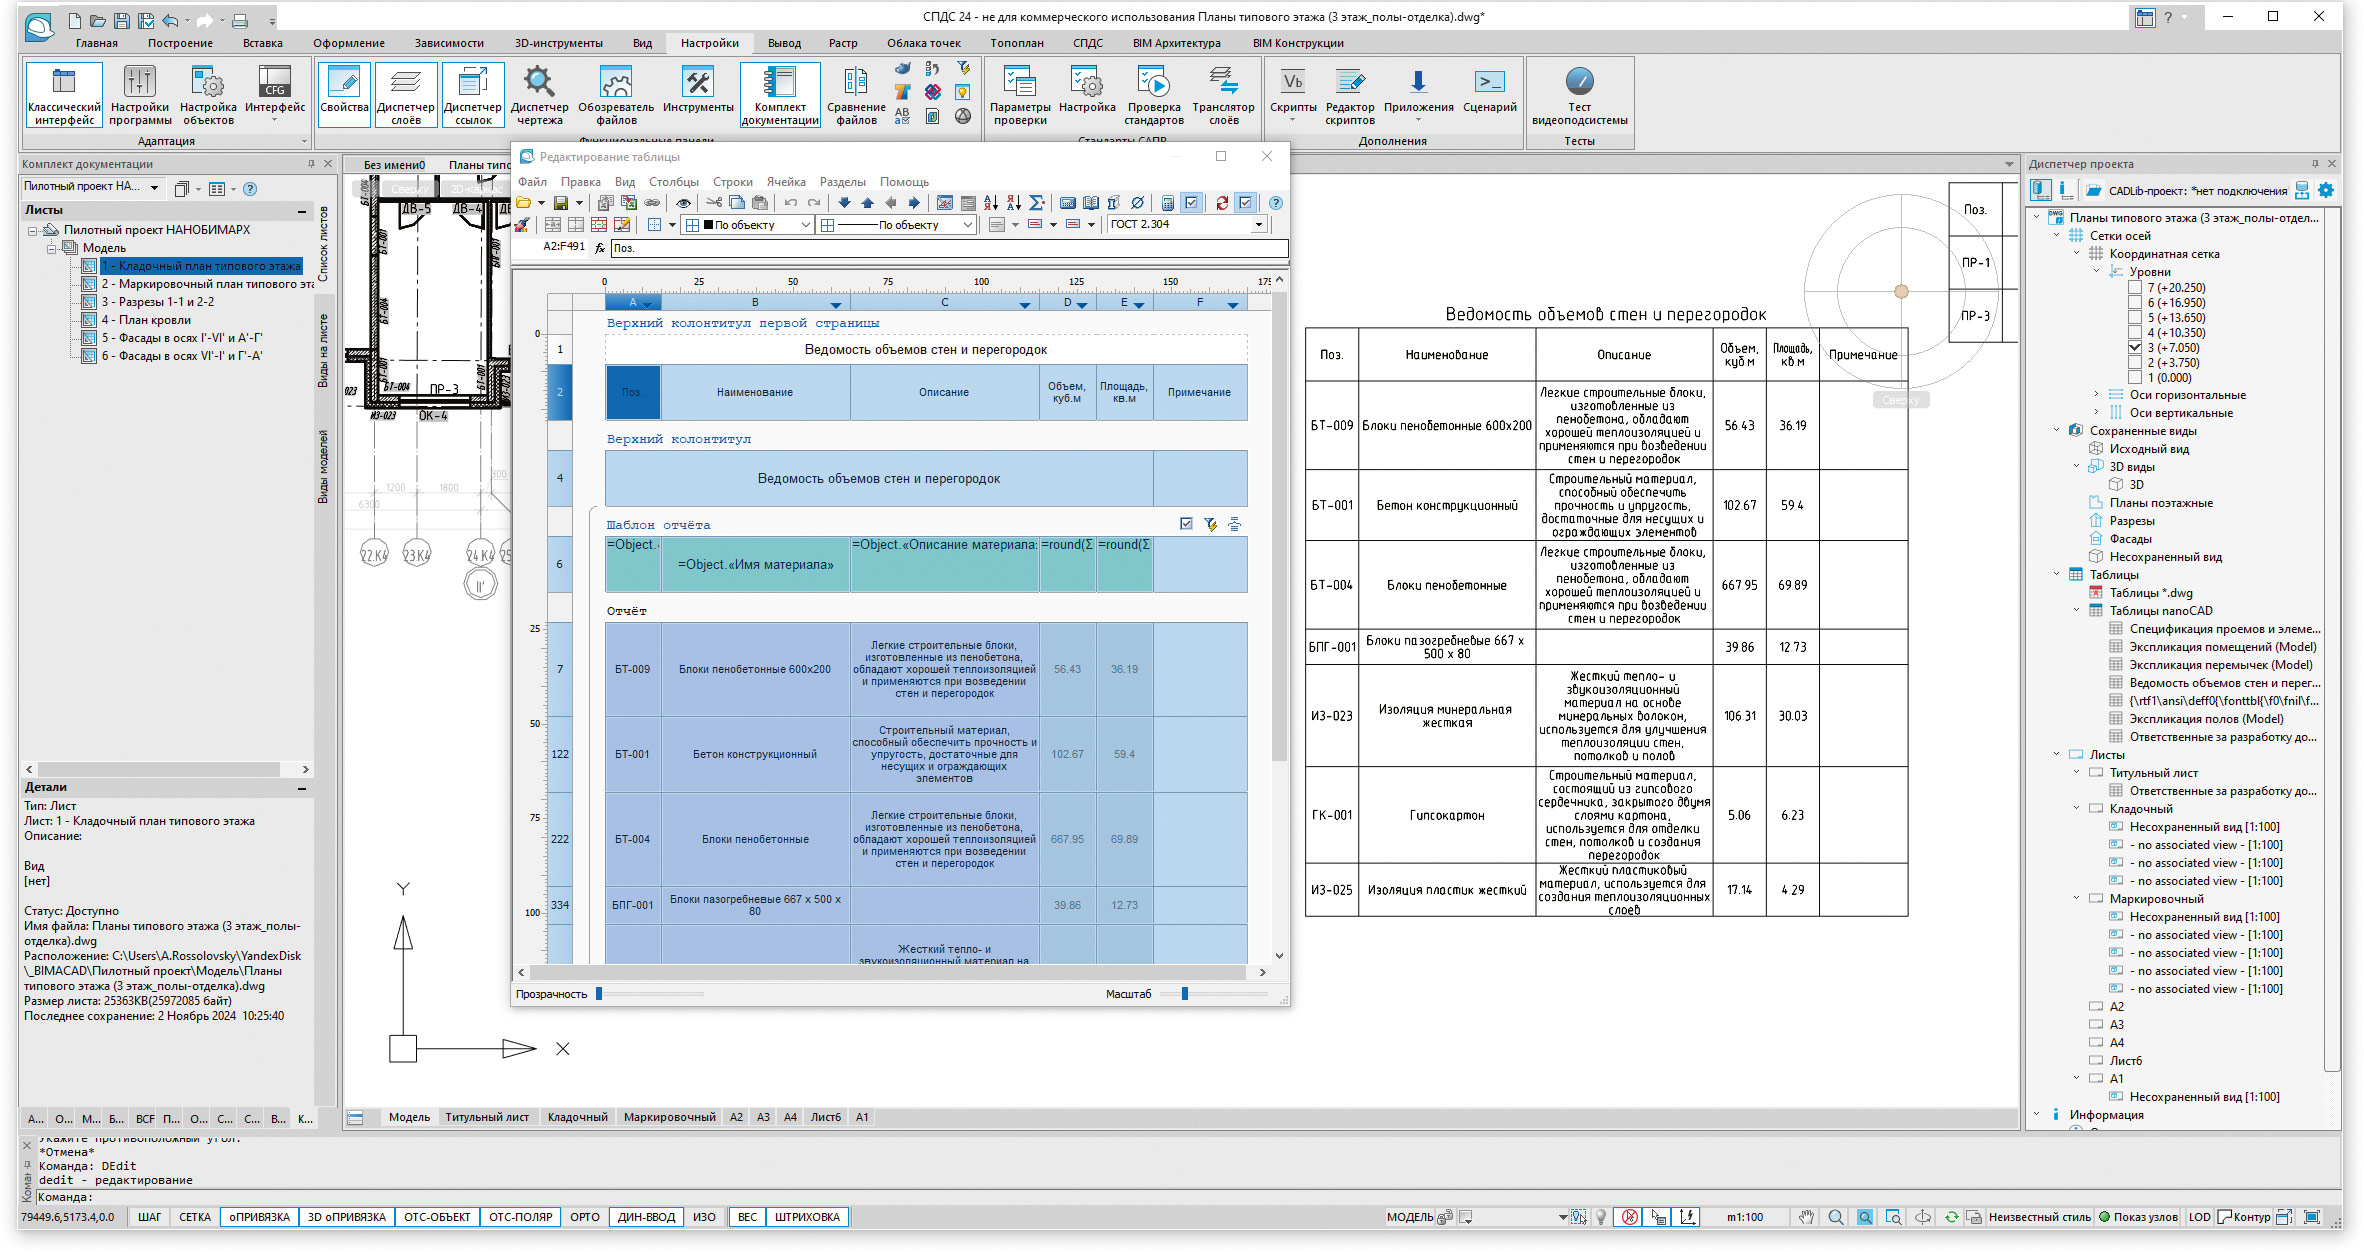Click the zoom magnifier icon in status bar
The height and width of the screenshot is (1252, 2364).
click(1836, 1217)
